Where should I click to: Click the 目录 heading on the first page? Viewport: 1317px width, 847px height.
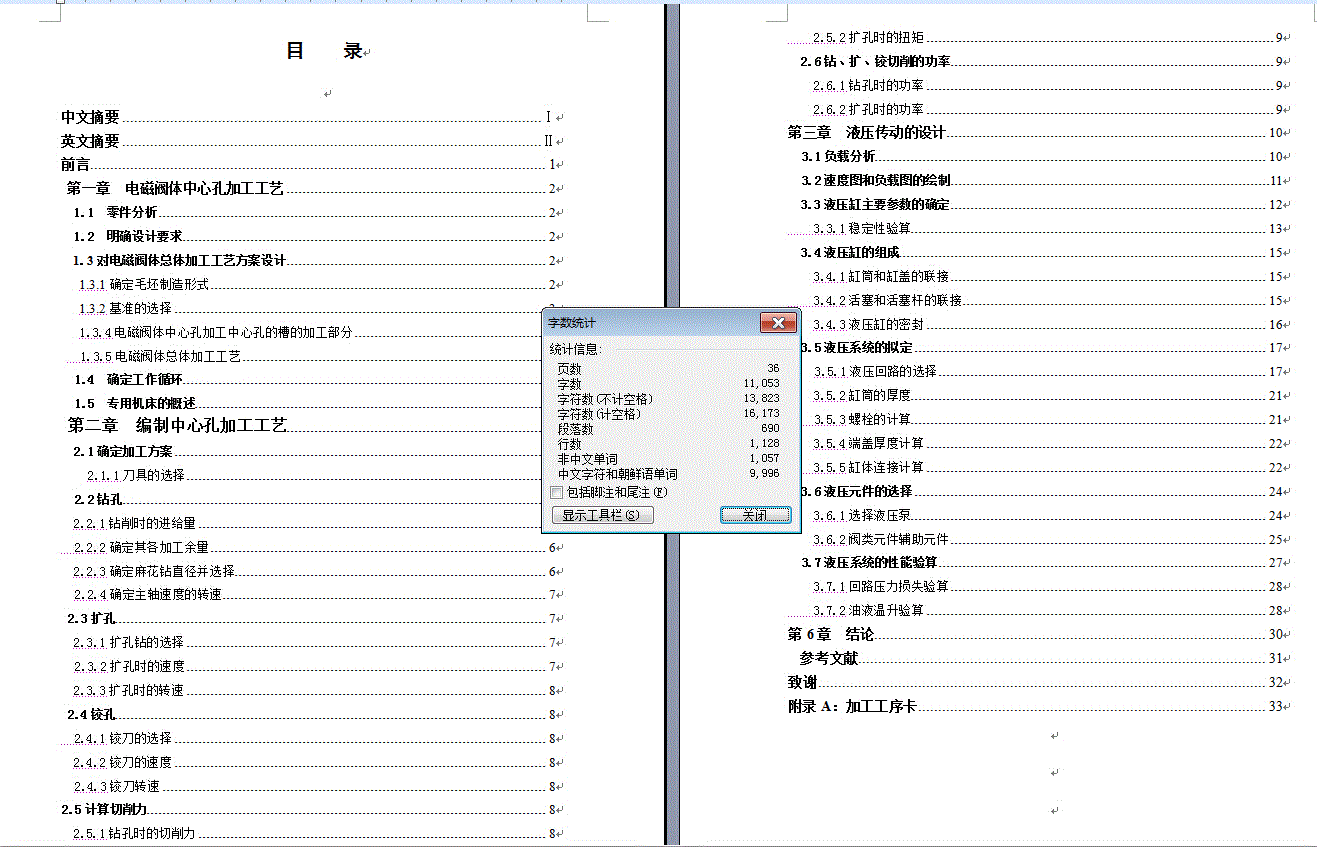(324, 51)
